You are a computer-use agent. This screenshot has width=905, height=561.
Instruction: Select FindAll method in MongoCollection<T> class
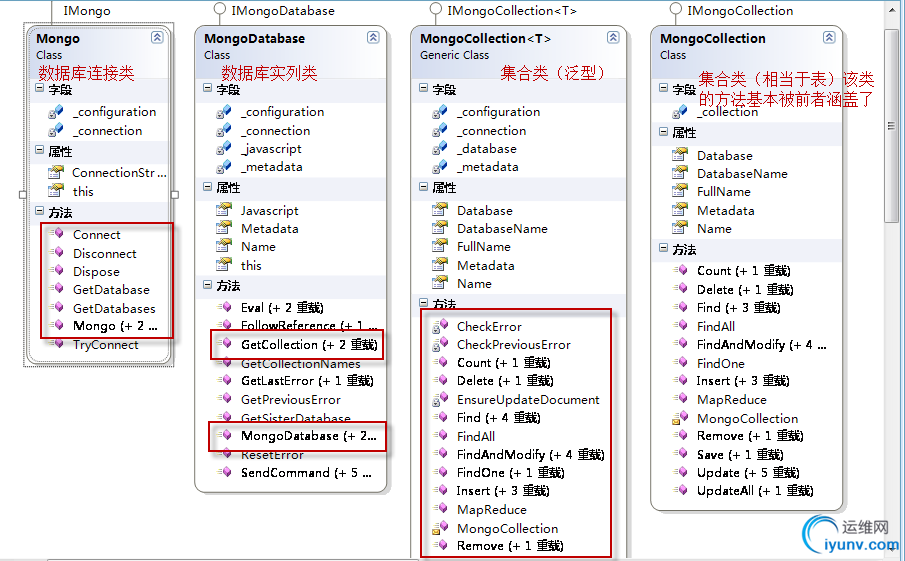click(x=476, y=436)
